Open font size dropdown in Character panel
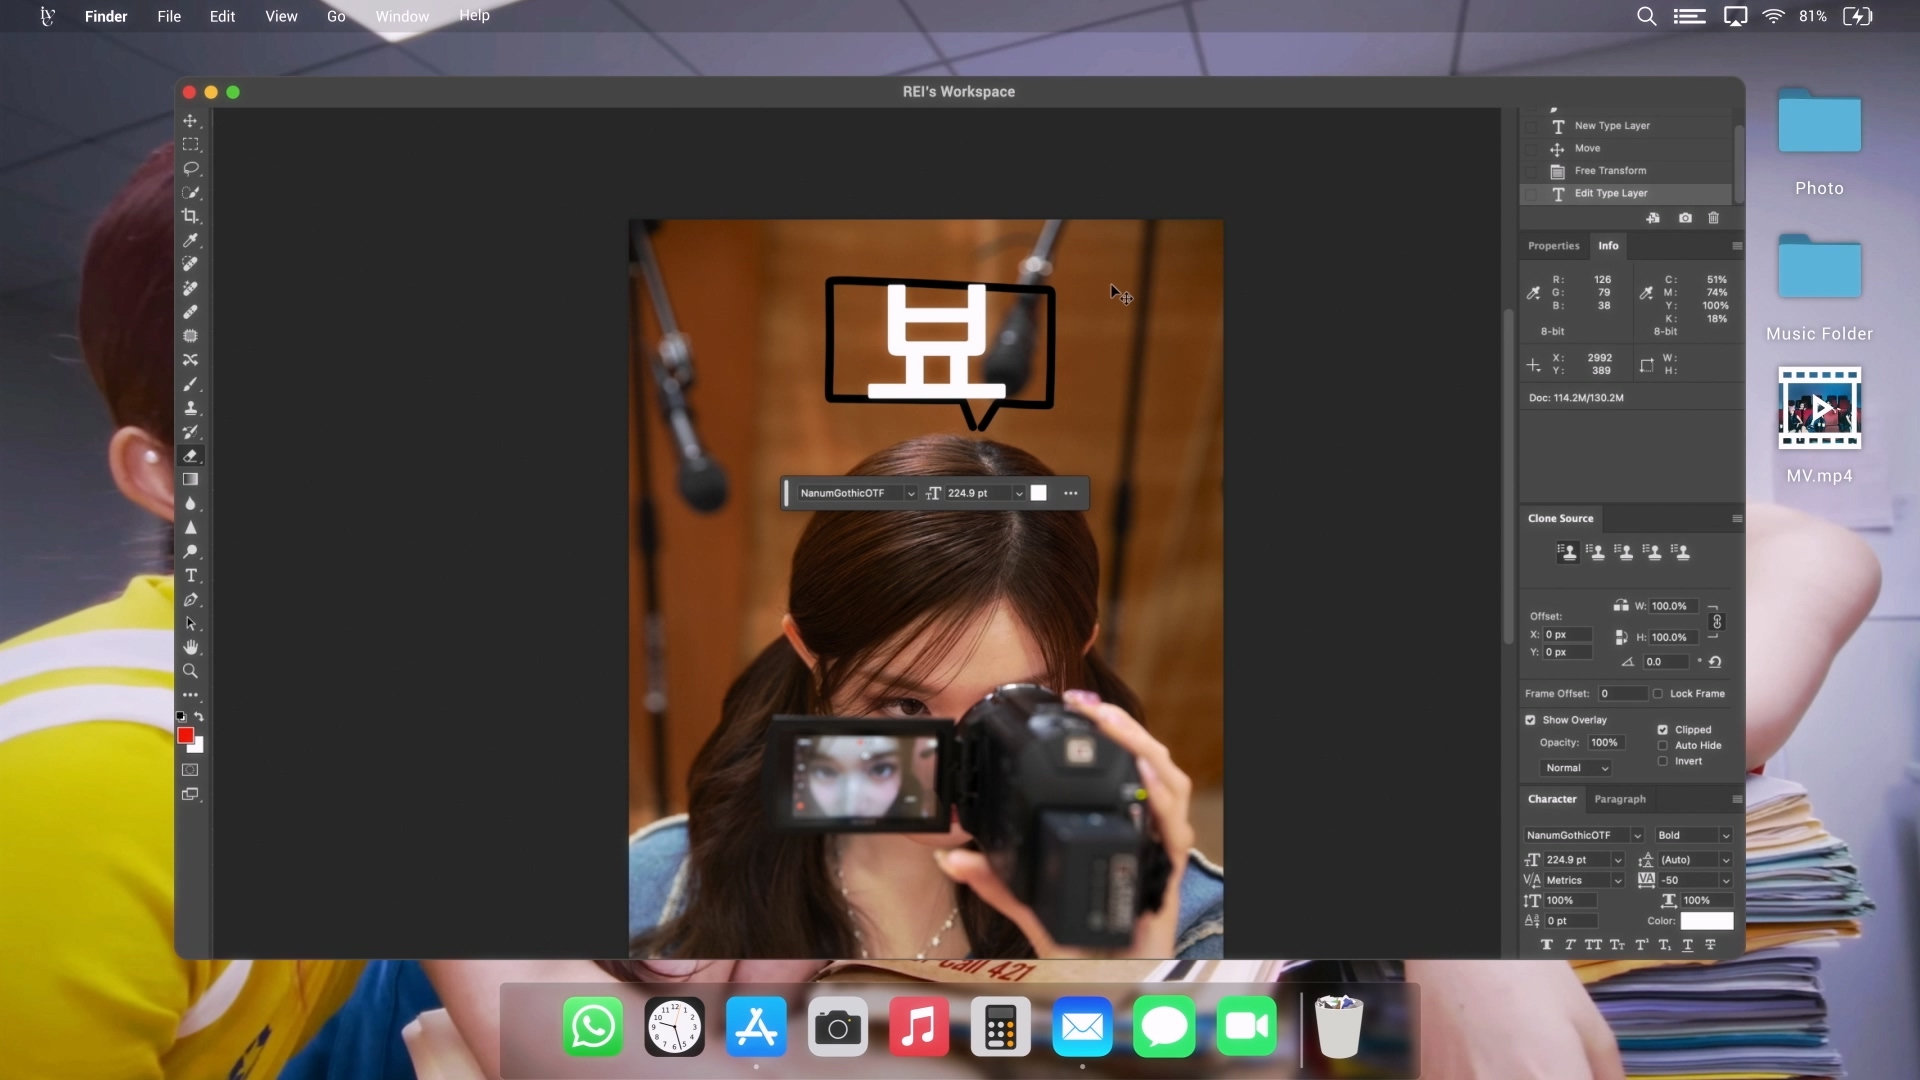This screenshot has width=1920, height=1080. (x=1618, y=860)
